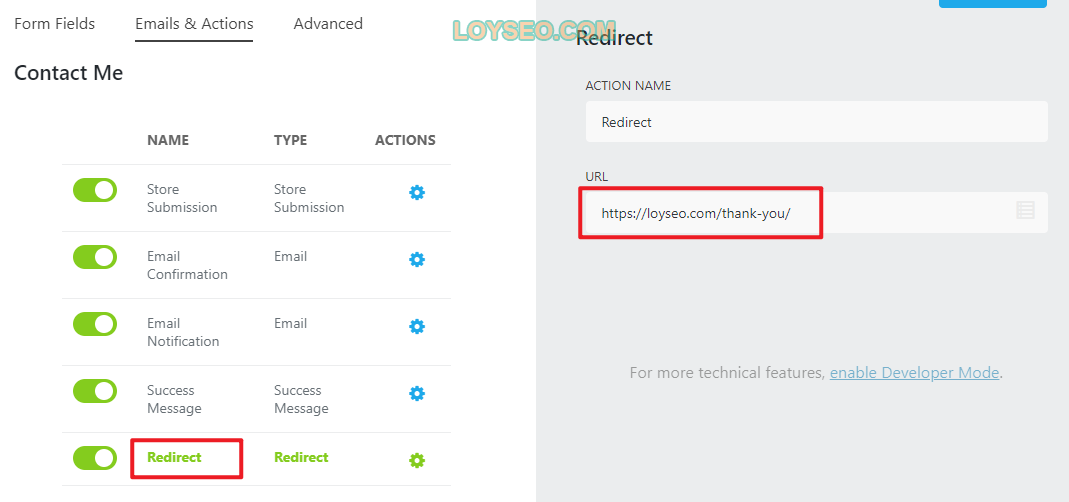Screen dimensions: 1069x502
Task: Select the Redirect action name in list
Action: click(174, 458)
